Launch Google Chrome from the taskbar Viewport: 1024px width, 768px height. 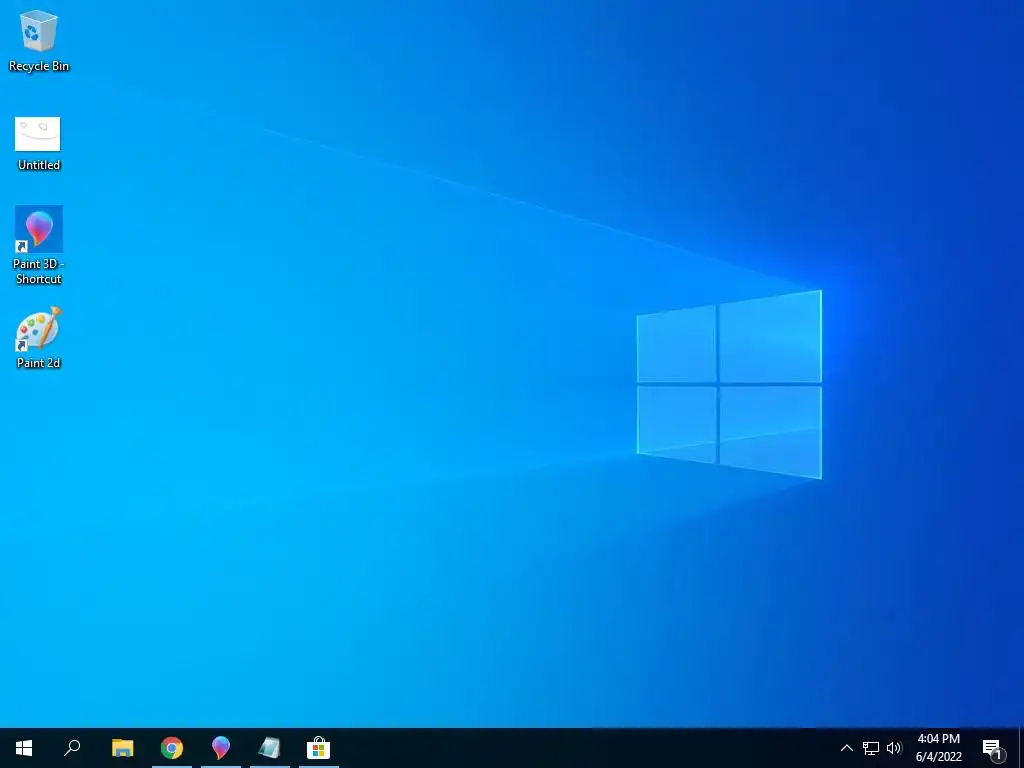click(172, 748)
